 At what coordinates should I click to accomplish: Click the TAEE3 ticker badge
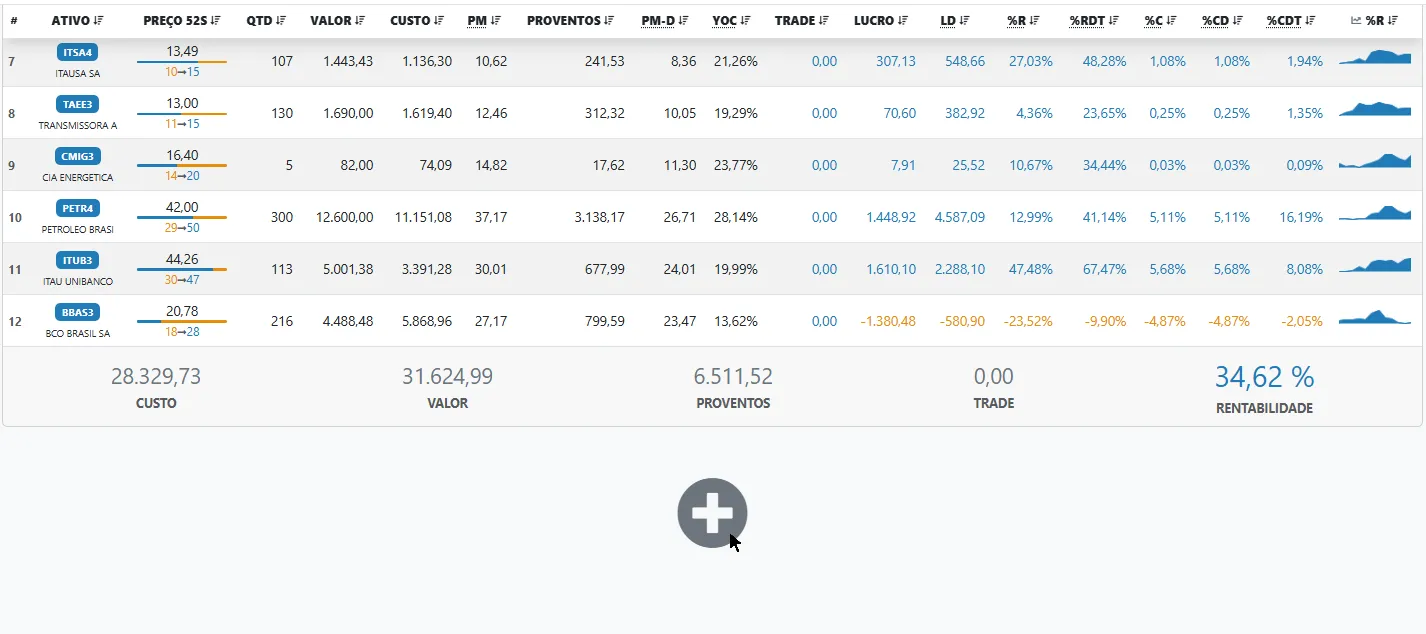click(78, 105)
